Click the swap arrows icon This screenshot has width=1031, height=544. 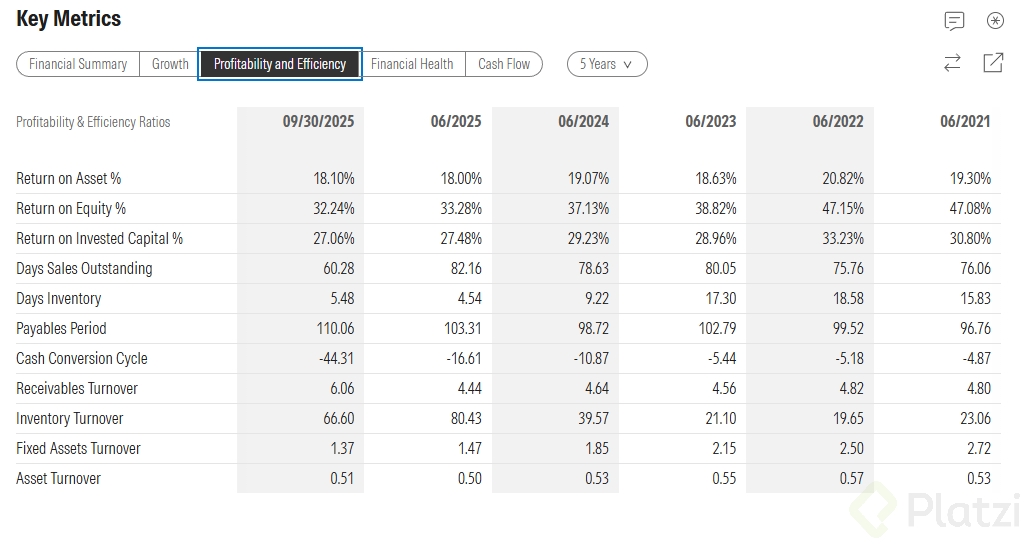coord(952,63)
